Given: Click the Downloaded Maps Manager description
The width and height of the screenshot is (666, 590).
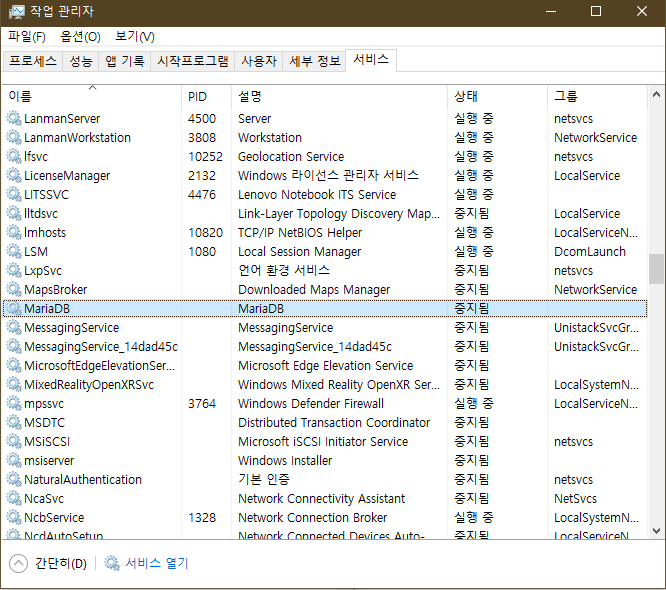Looking at the screenshot, I should point(314,290).
